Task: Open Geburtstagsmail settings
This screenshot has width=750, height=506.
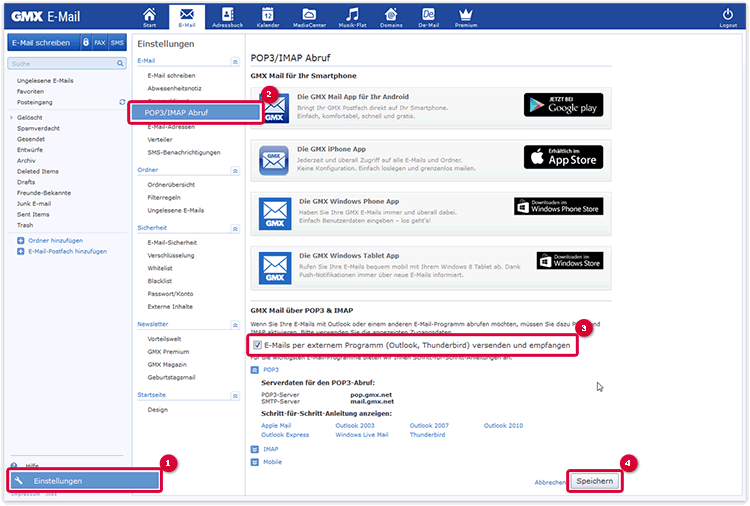Action: [x=171, y=377]
